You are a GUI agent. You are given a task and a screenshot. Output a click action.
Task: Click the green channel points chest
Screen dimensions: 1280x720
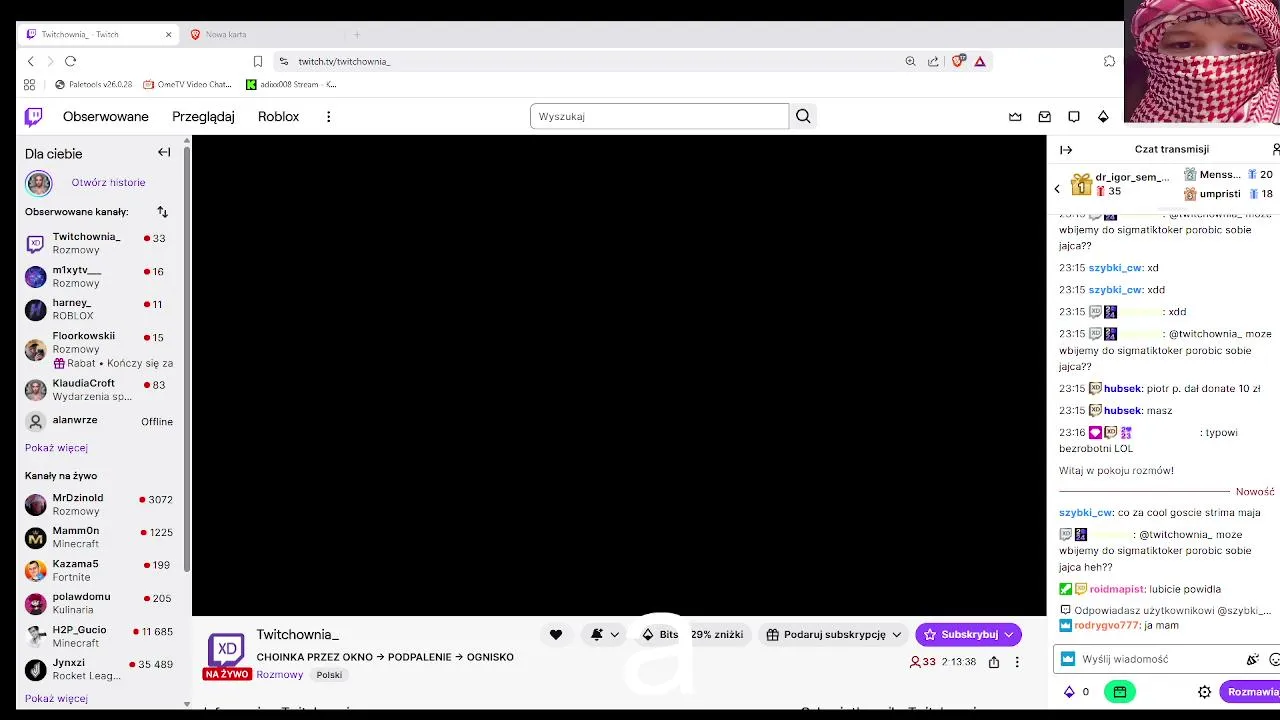(x=1120, y=692)
